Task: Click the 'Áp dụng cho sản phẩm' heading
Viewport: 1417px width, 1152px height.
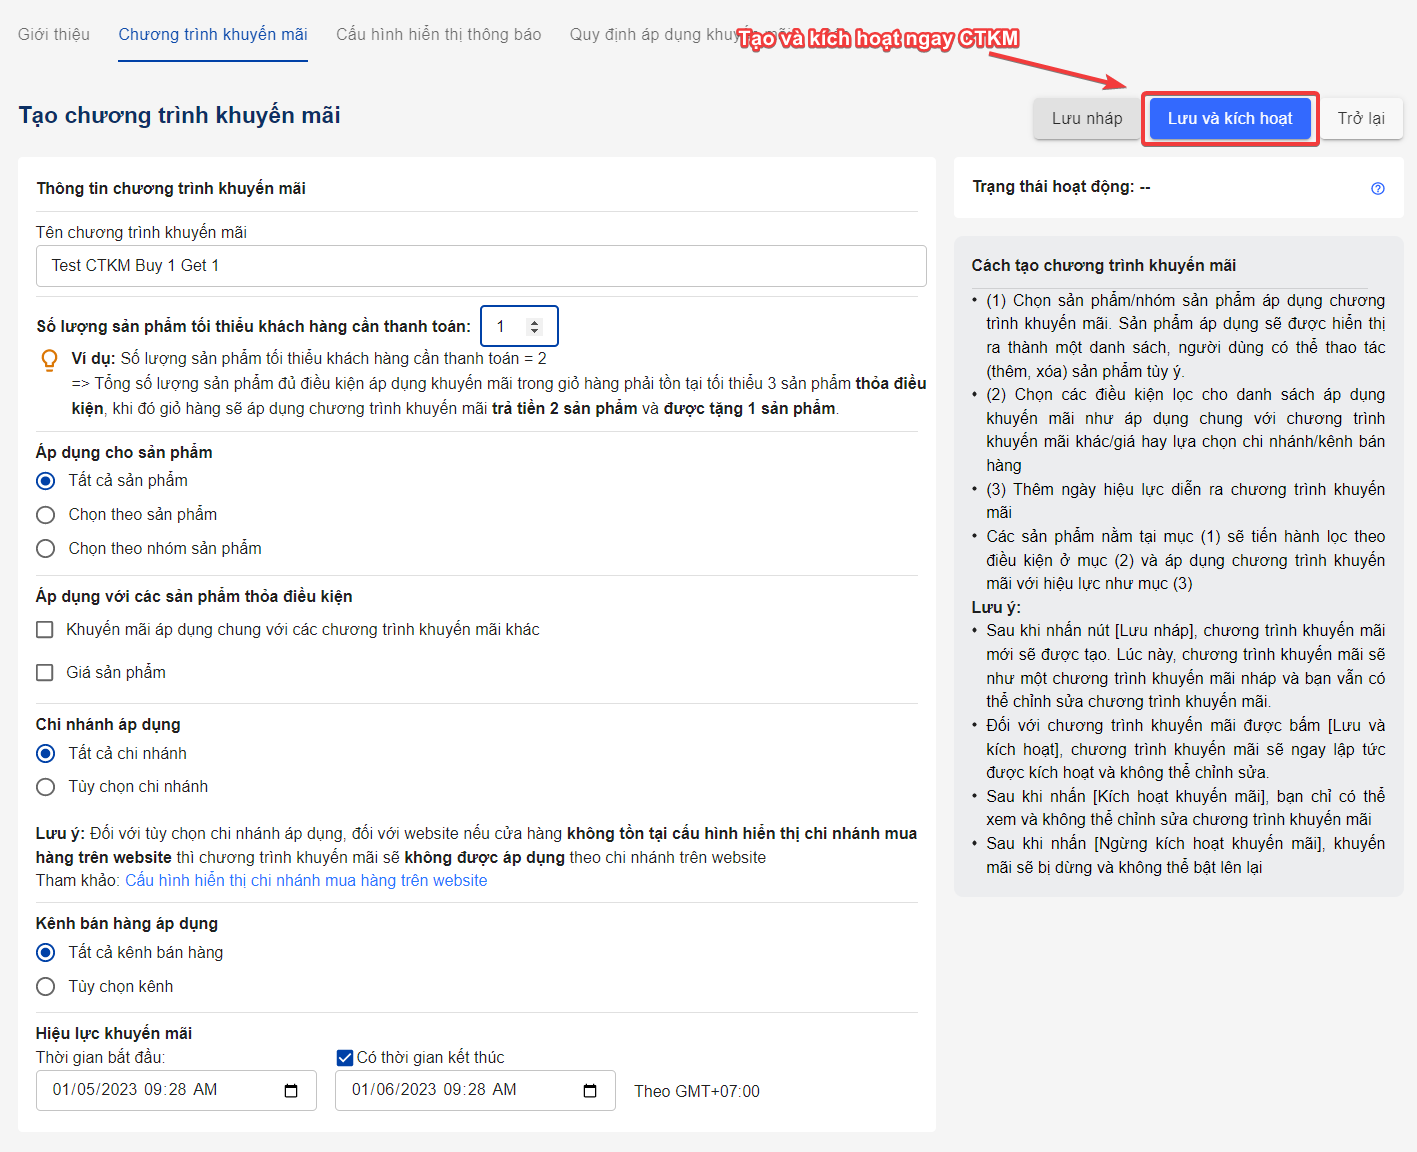Action: [x=124, y=453]
